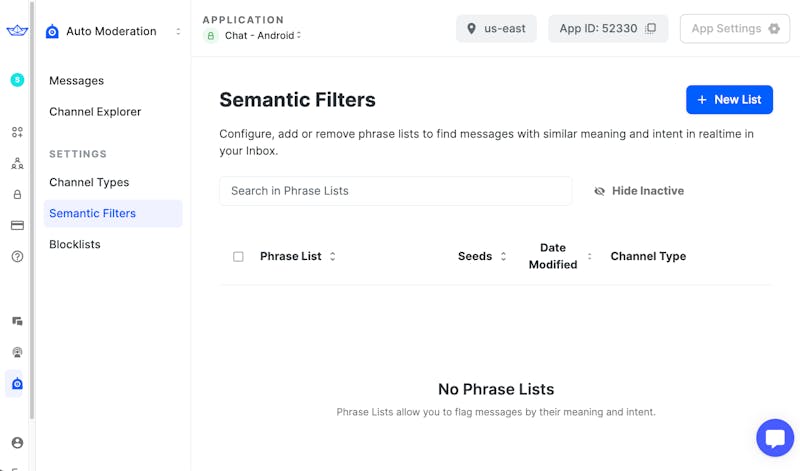Click the New List button

[x=729, y=100]
